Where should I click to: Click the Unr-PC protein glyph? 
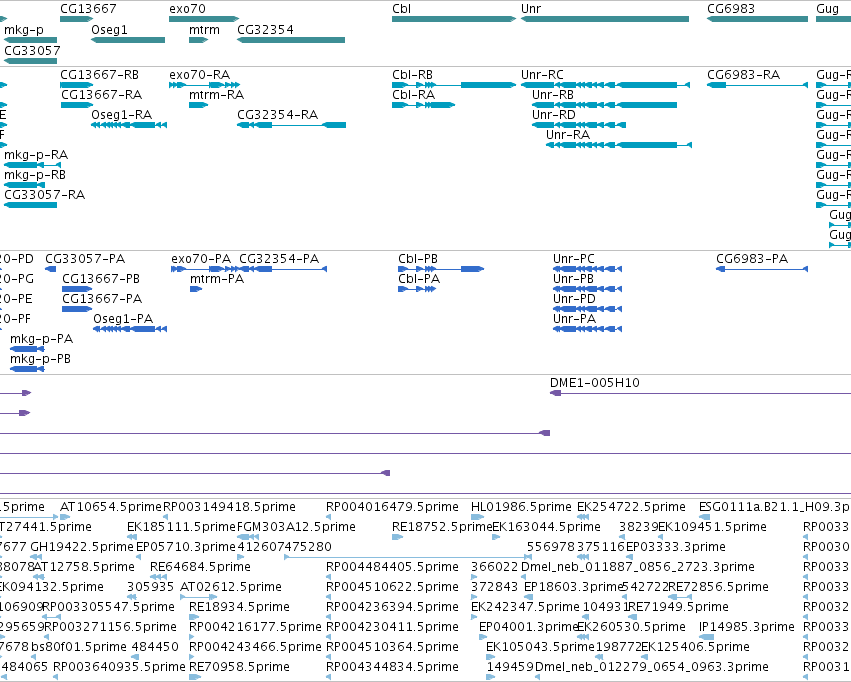coord(587,269)
